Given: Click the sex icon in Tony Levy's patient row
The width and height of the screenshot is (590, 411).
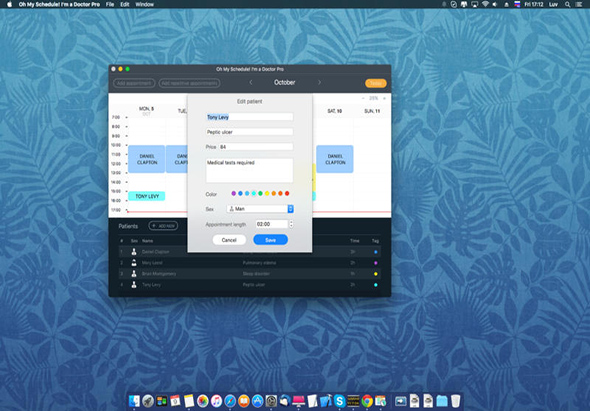Looking at the screenshot, I should 134,285.
